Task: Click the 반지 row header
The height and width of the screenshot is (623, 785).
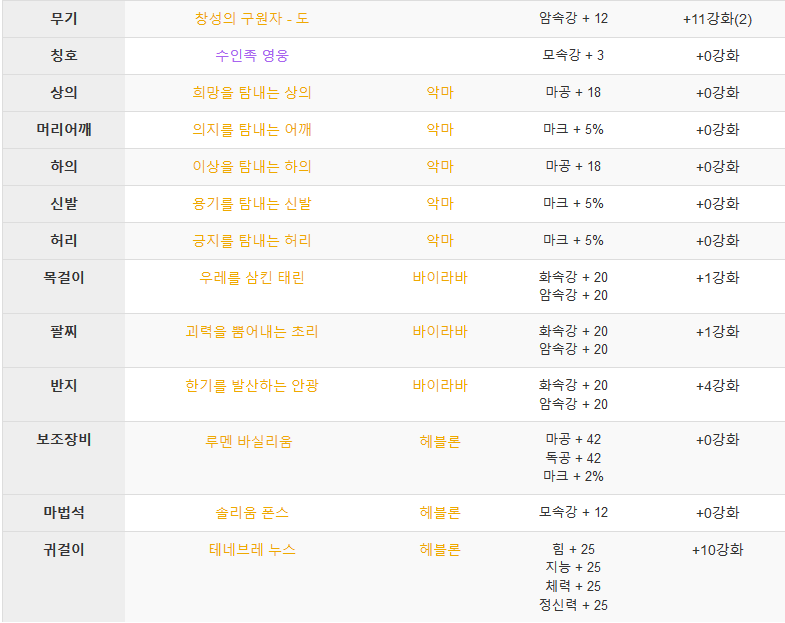Action: click(64, 395)
